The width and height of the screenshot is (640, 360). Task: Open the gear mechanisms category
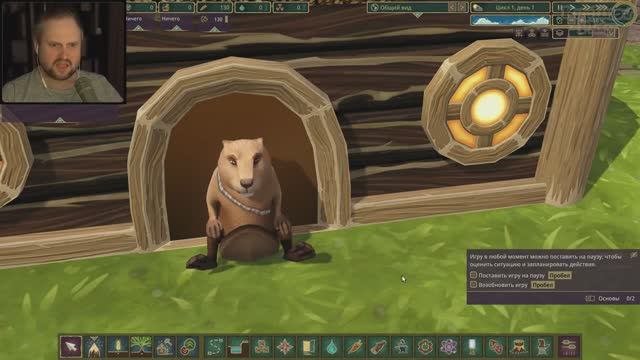click(425, 347)
